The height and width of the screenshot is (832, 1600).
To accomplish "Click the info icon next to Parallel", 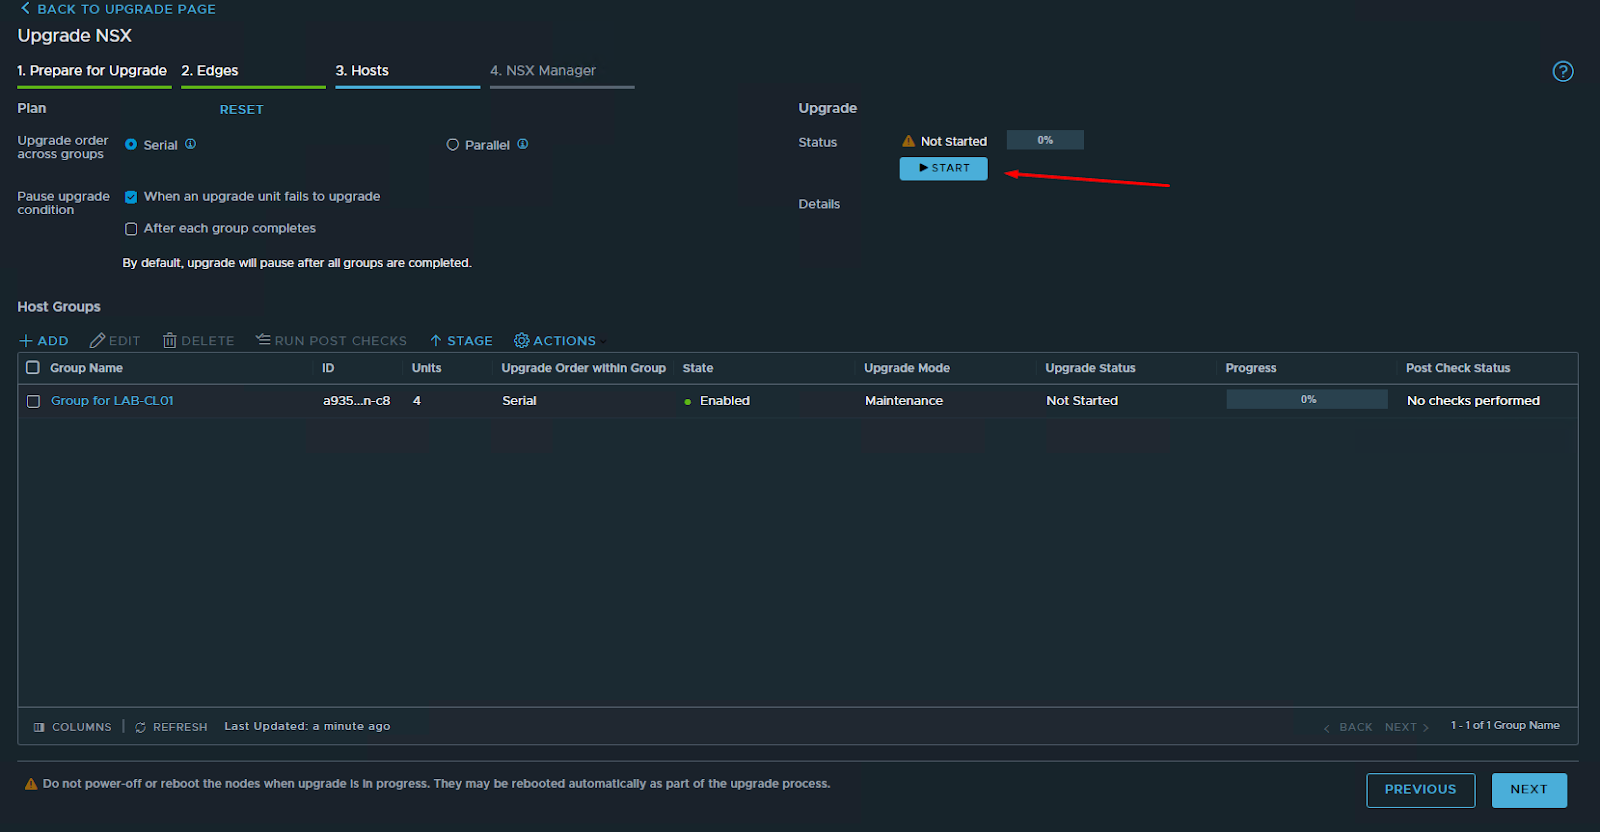I will pos(522,144).
